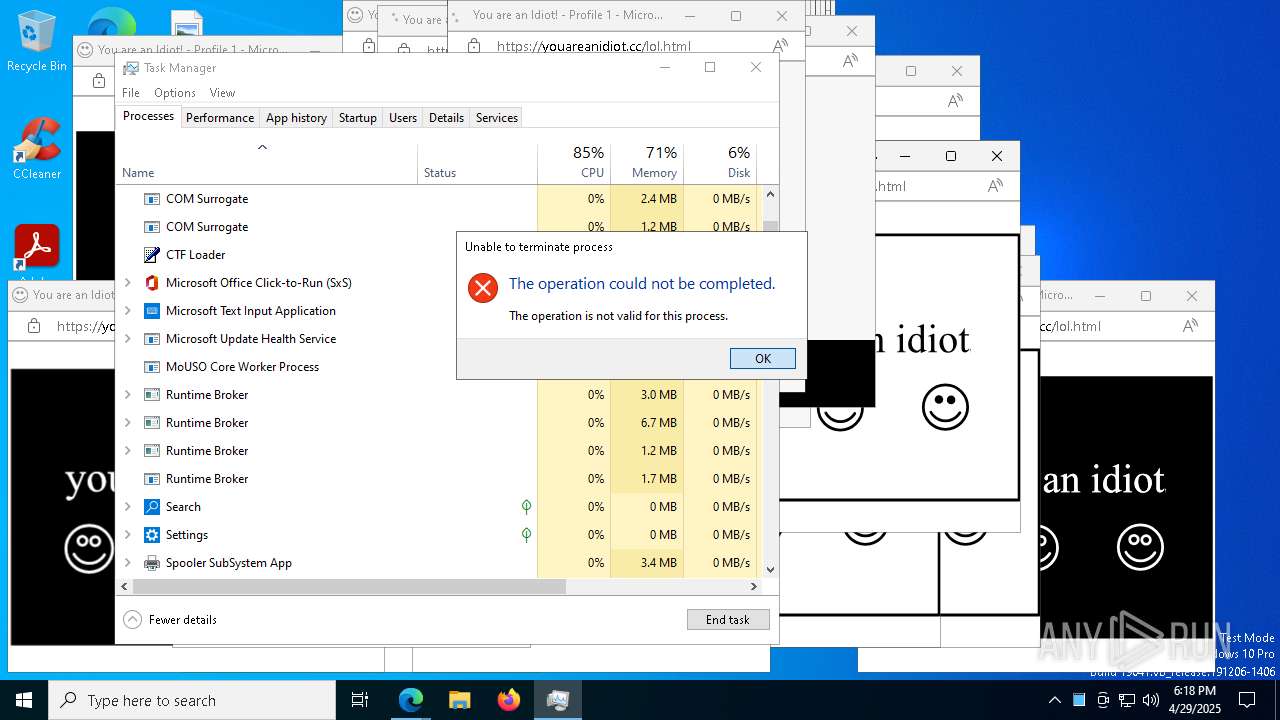The height and width of the screenshot is (720, 1280).
Task: Click the lock icon in top Edge address bar
Action: point(474,45)
